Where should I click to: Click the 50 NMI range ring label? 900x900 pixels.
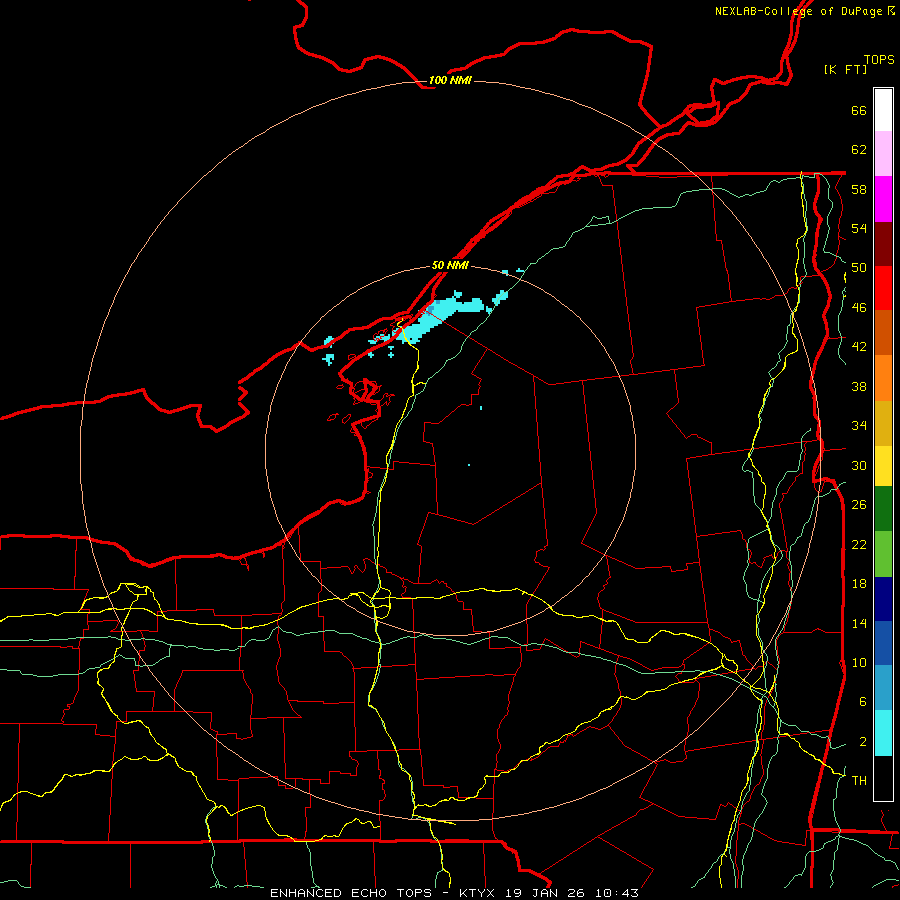(x=450, y=265)
